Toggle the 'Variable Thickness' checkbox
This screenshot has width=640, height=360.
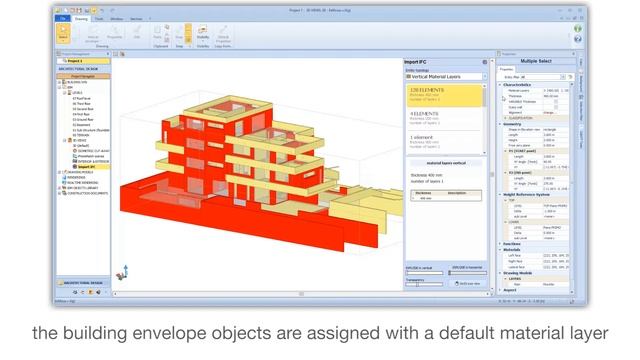[x=556, y=102]
